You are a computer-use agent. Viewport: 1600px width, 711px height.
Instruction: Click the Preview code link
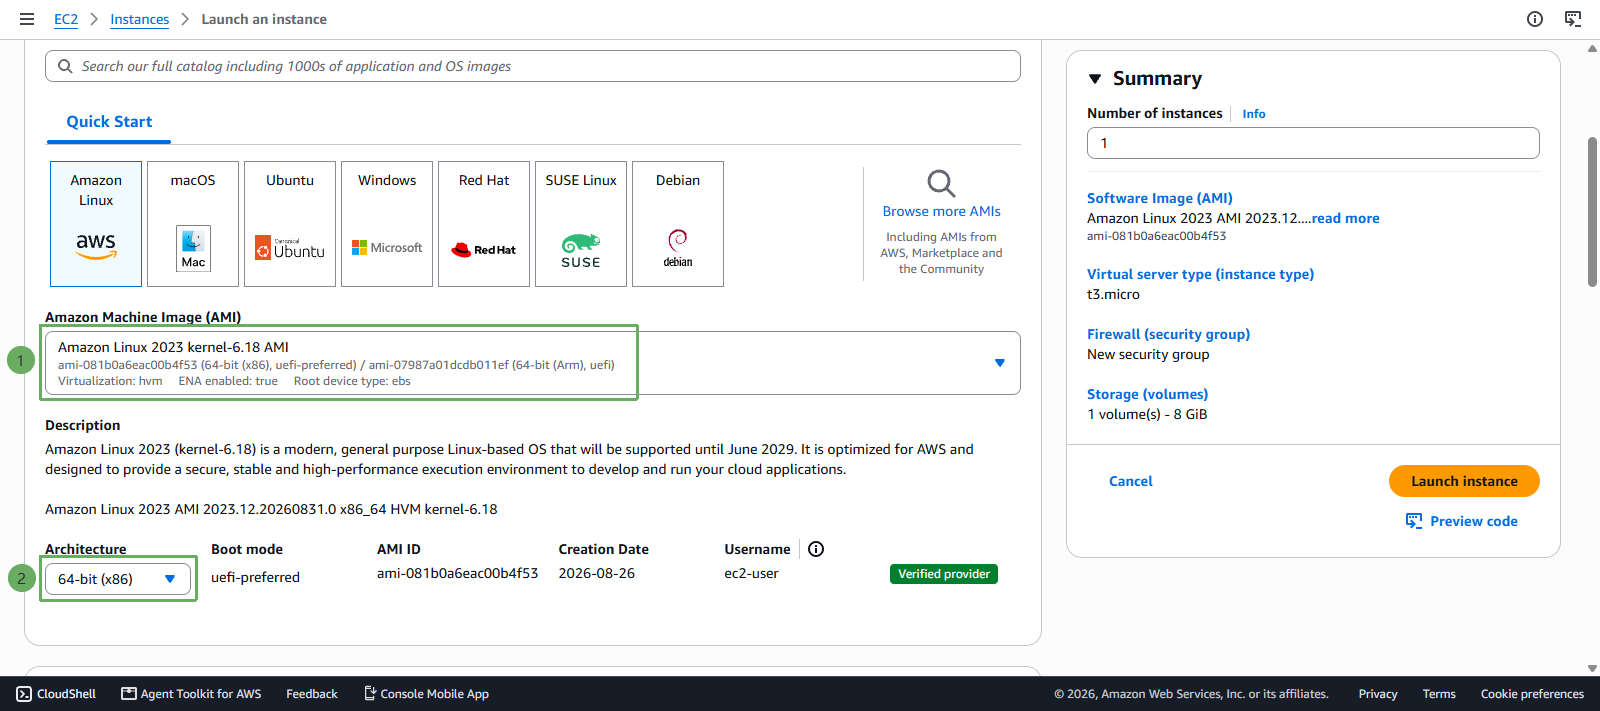tap(1473, 521)
